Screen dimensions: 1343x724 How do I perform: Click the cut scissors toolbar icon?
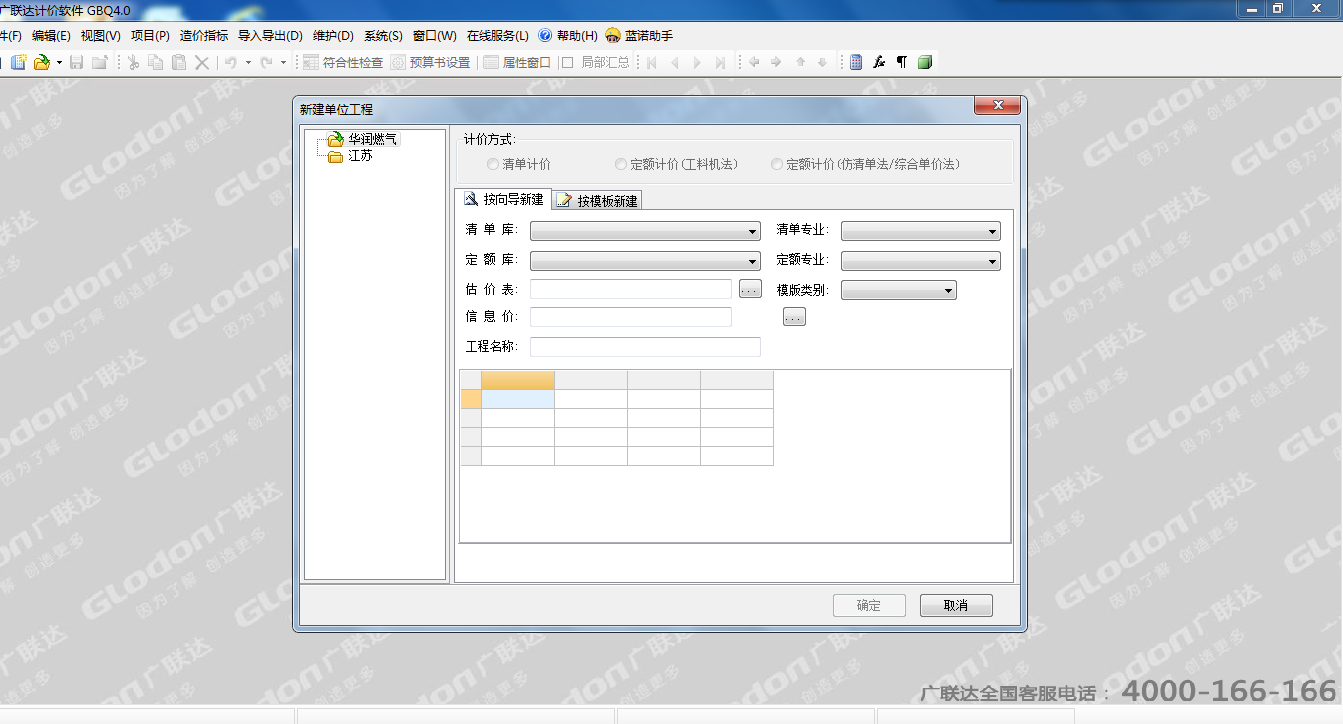coord(133,62)
